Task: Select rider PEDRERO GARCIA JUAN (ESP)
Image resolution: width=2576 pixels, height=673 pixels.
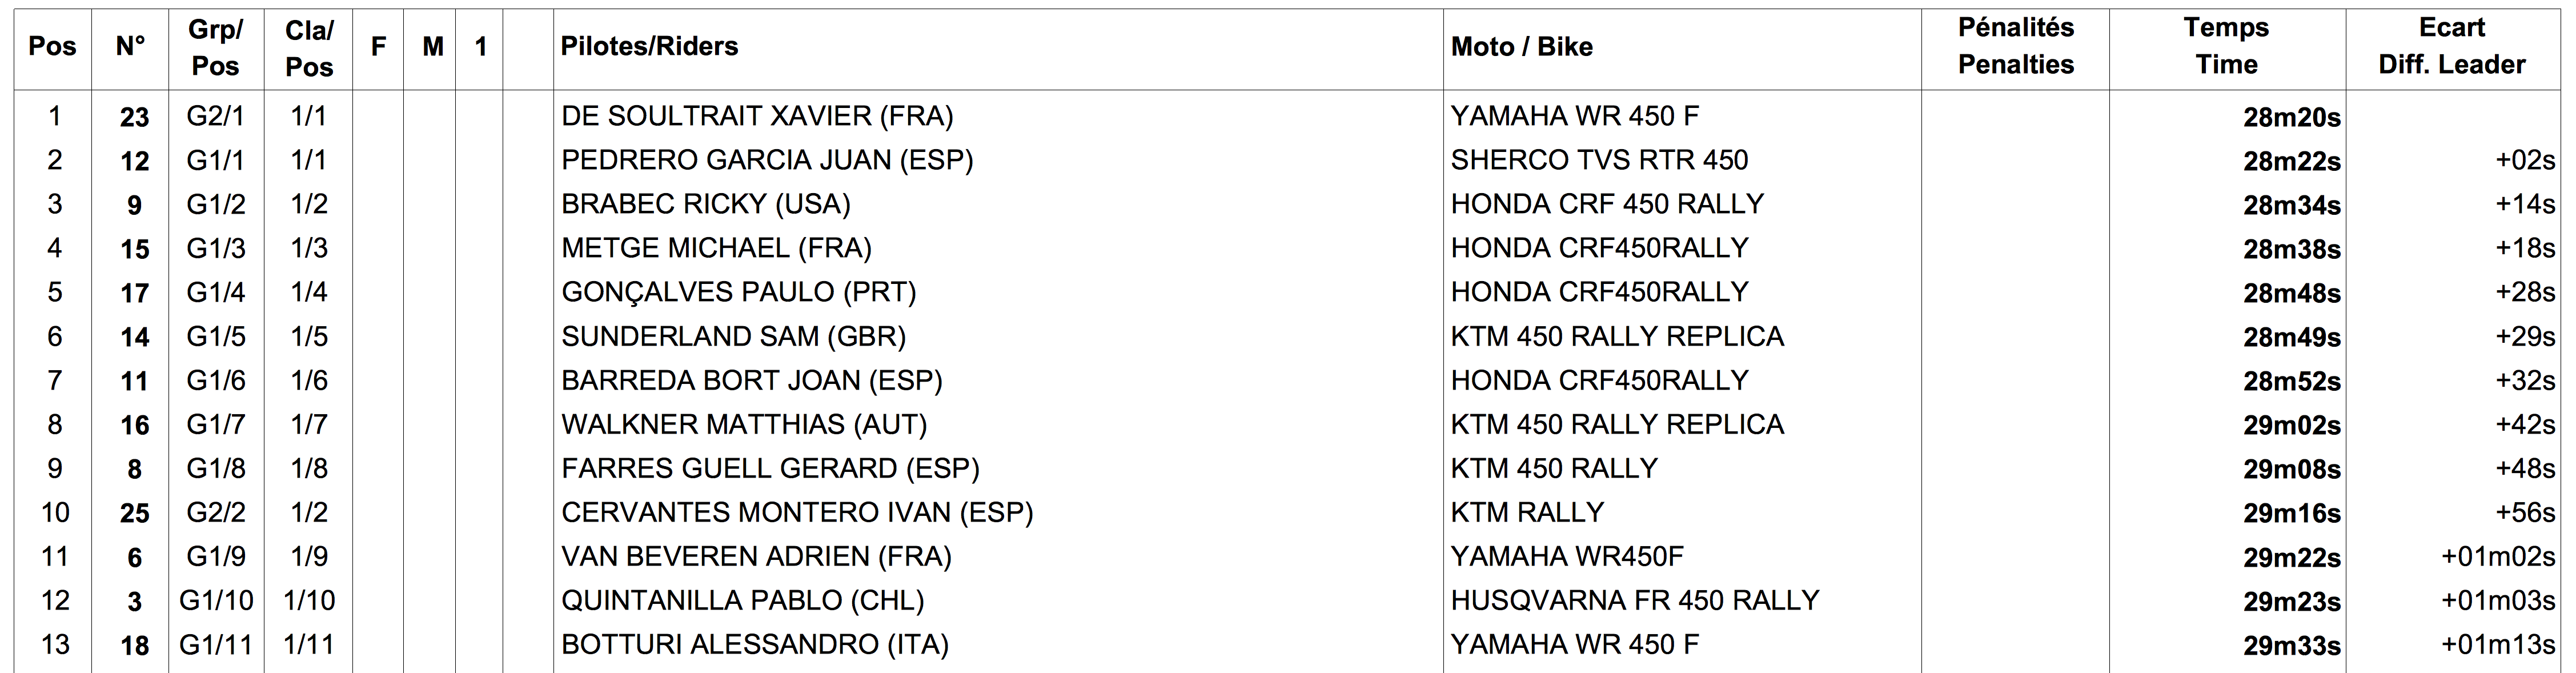Action: [767, 160]
